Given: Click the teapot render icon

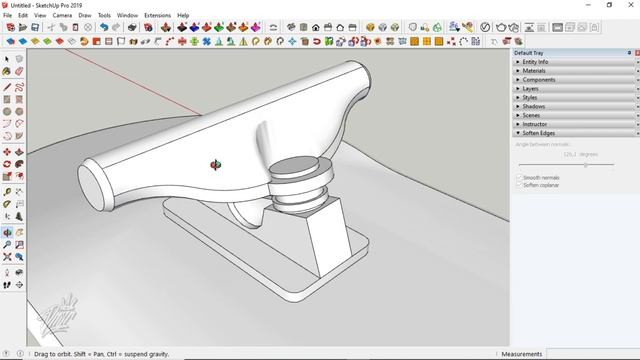Looking at the screenshot, I should pos(501,27).
